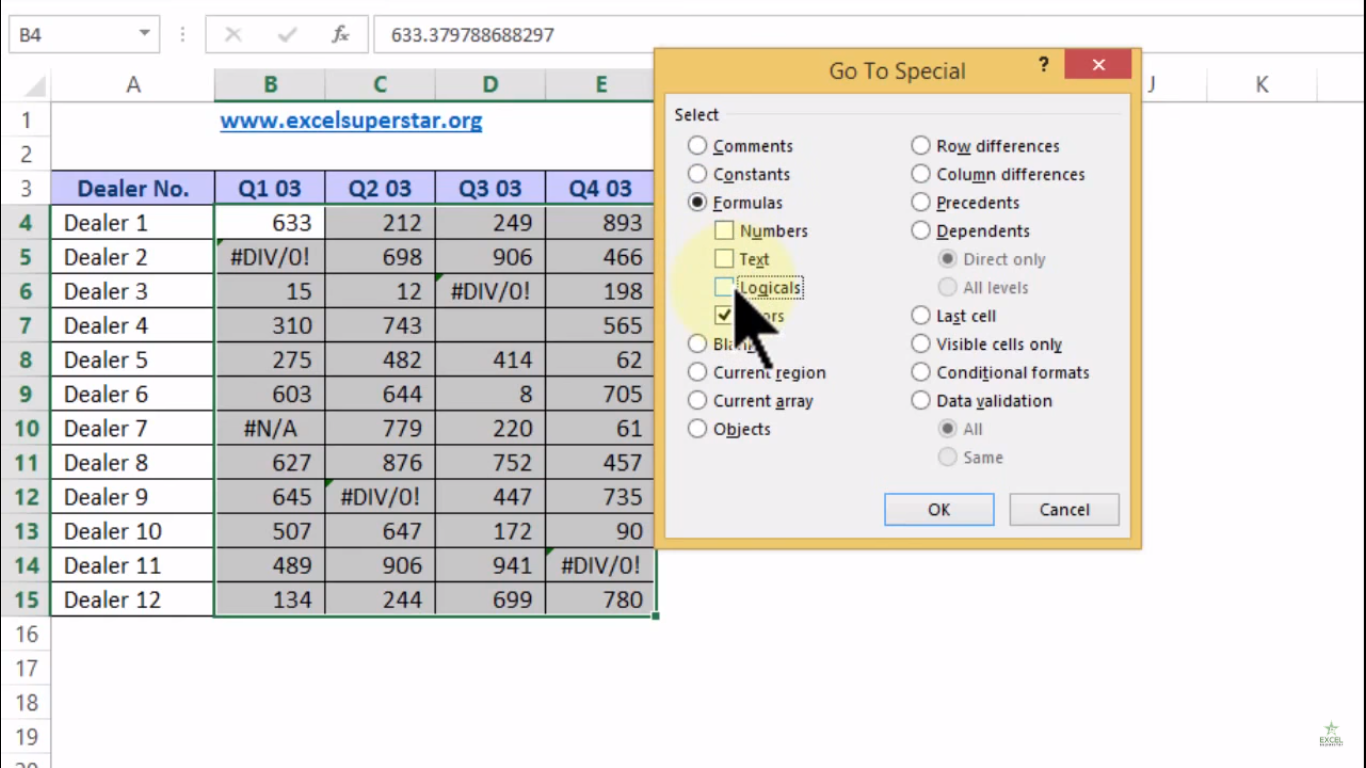Click the help question mark in dialog

[x=1044, y=65]
